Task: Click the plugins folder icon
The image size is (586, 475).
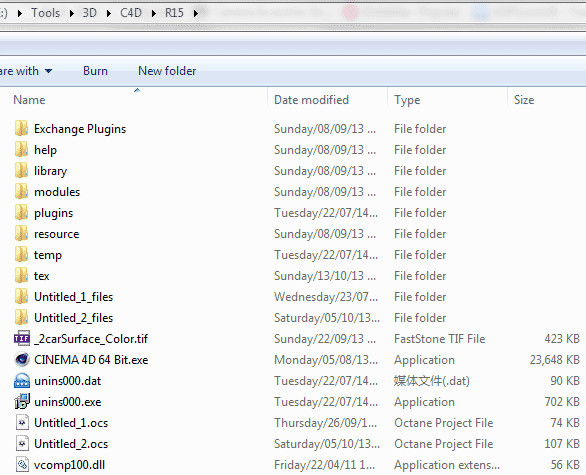Action: [21, 213]
